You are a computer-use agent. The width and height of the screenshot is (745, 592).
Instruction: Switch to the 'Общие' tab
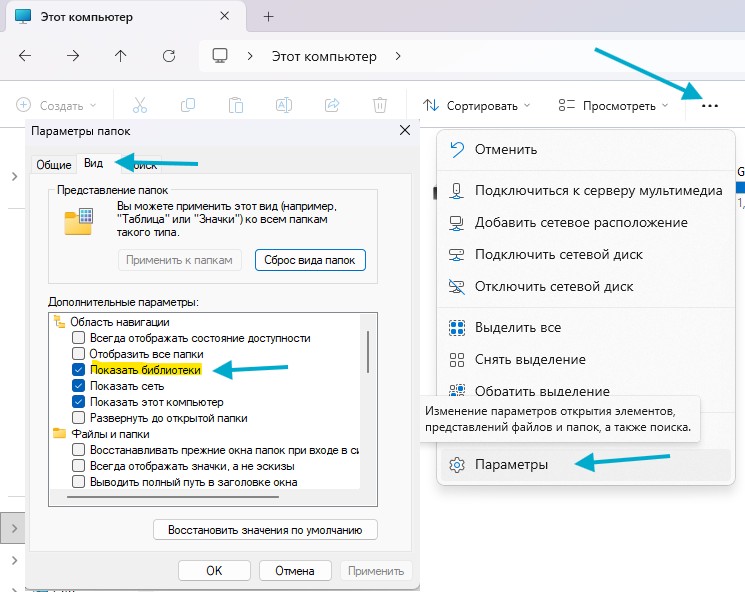[x=54, y=165]
